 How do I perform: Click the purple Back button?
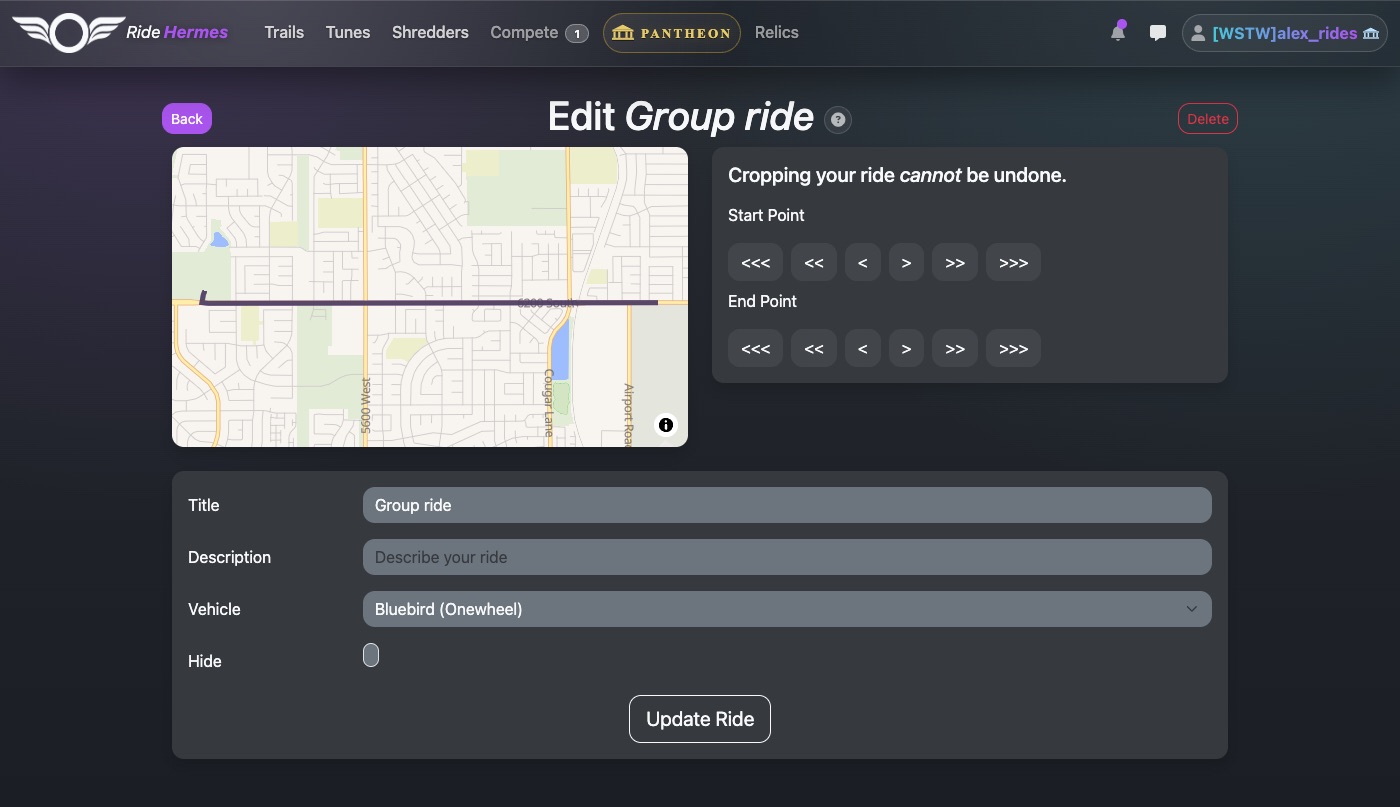(x=187, y=119)
